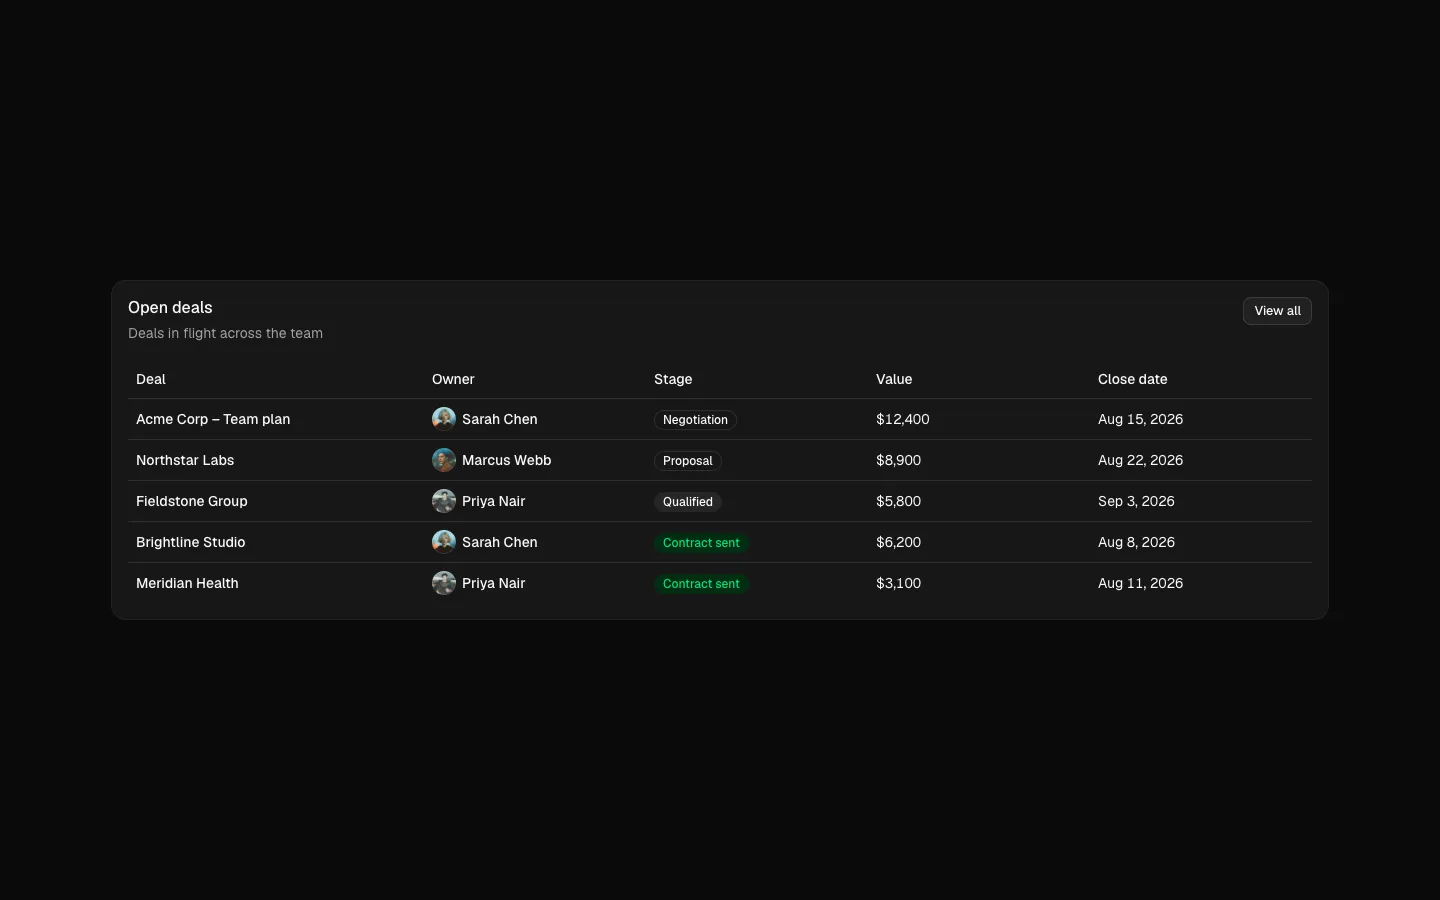Open the Brightline Studio deal
Screen dimensions: 1440x900
[x=191, y=542]
